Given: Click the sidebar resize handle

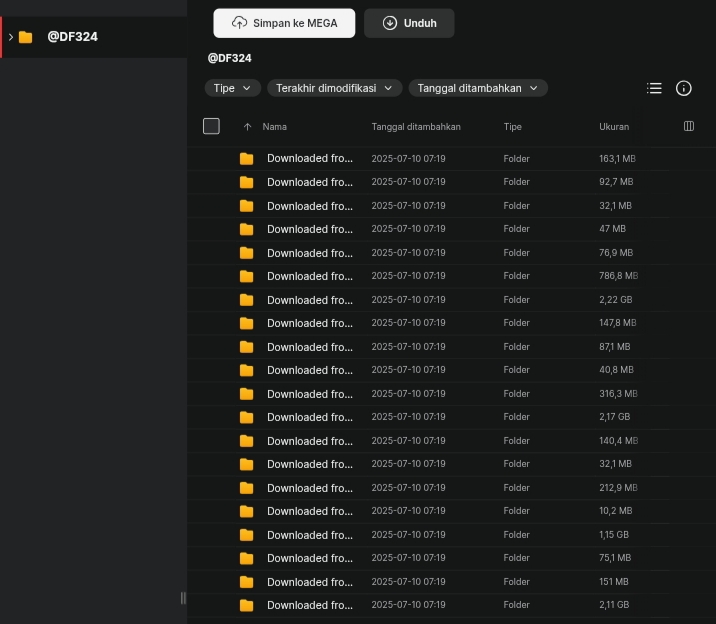Looking at the screenshot, I should coord(183,598).
